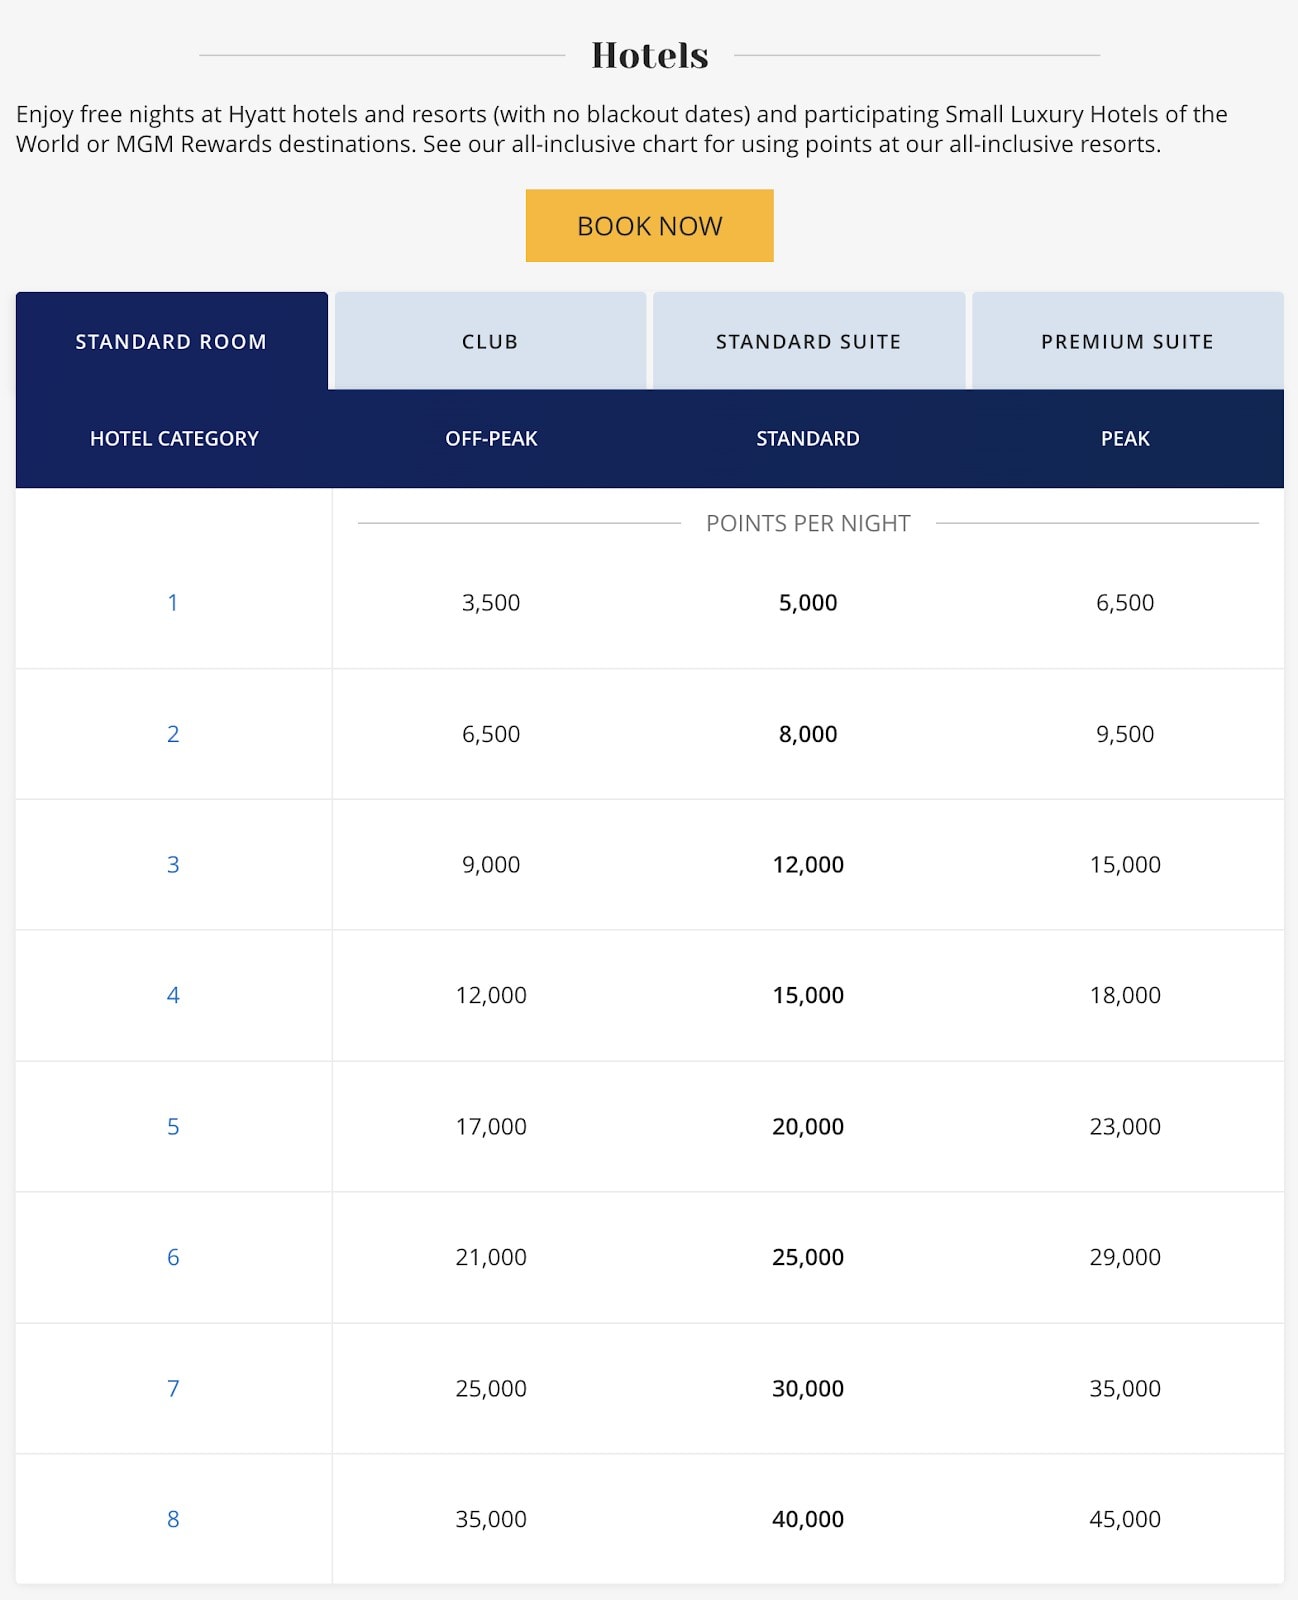Select the 35,000 peak value in category 7

[1125, 1389]
